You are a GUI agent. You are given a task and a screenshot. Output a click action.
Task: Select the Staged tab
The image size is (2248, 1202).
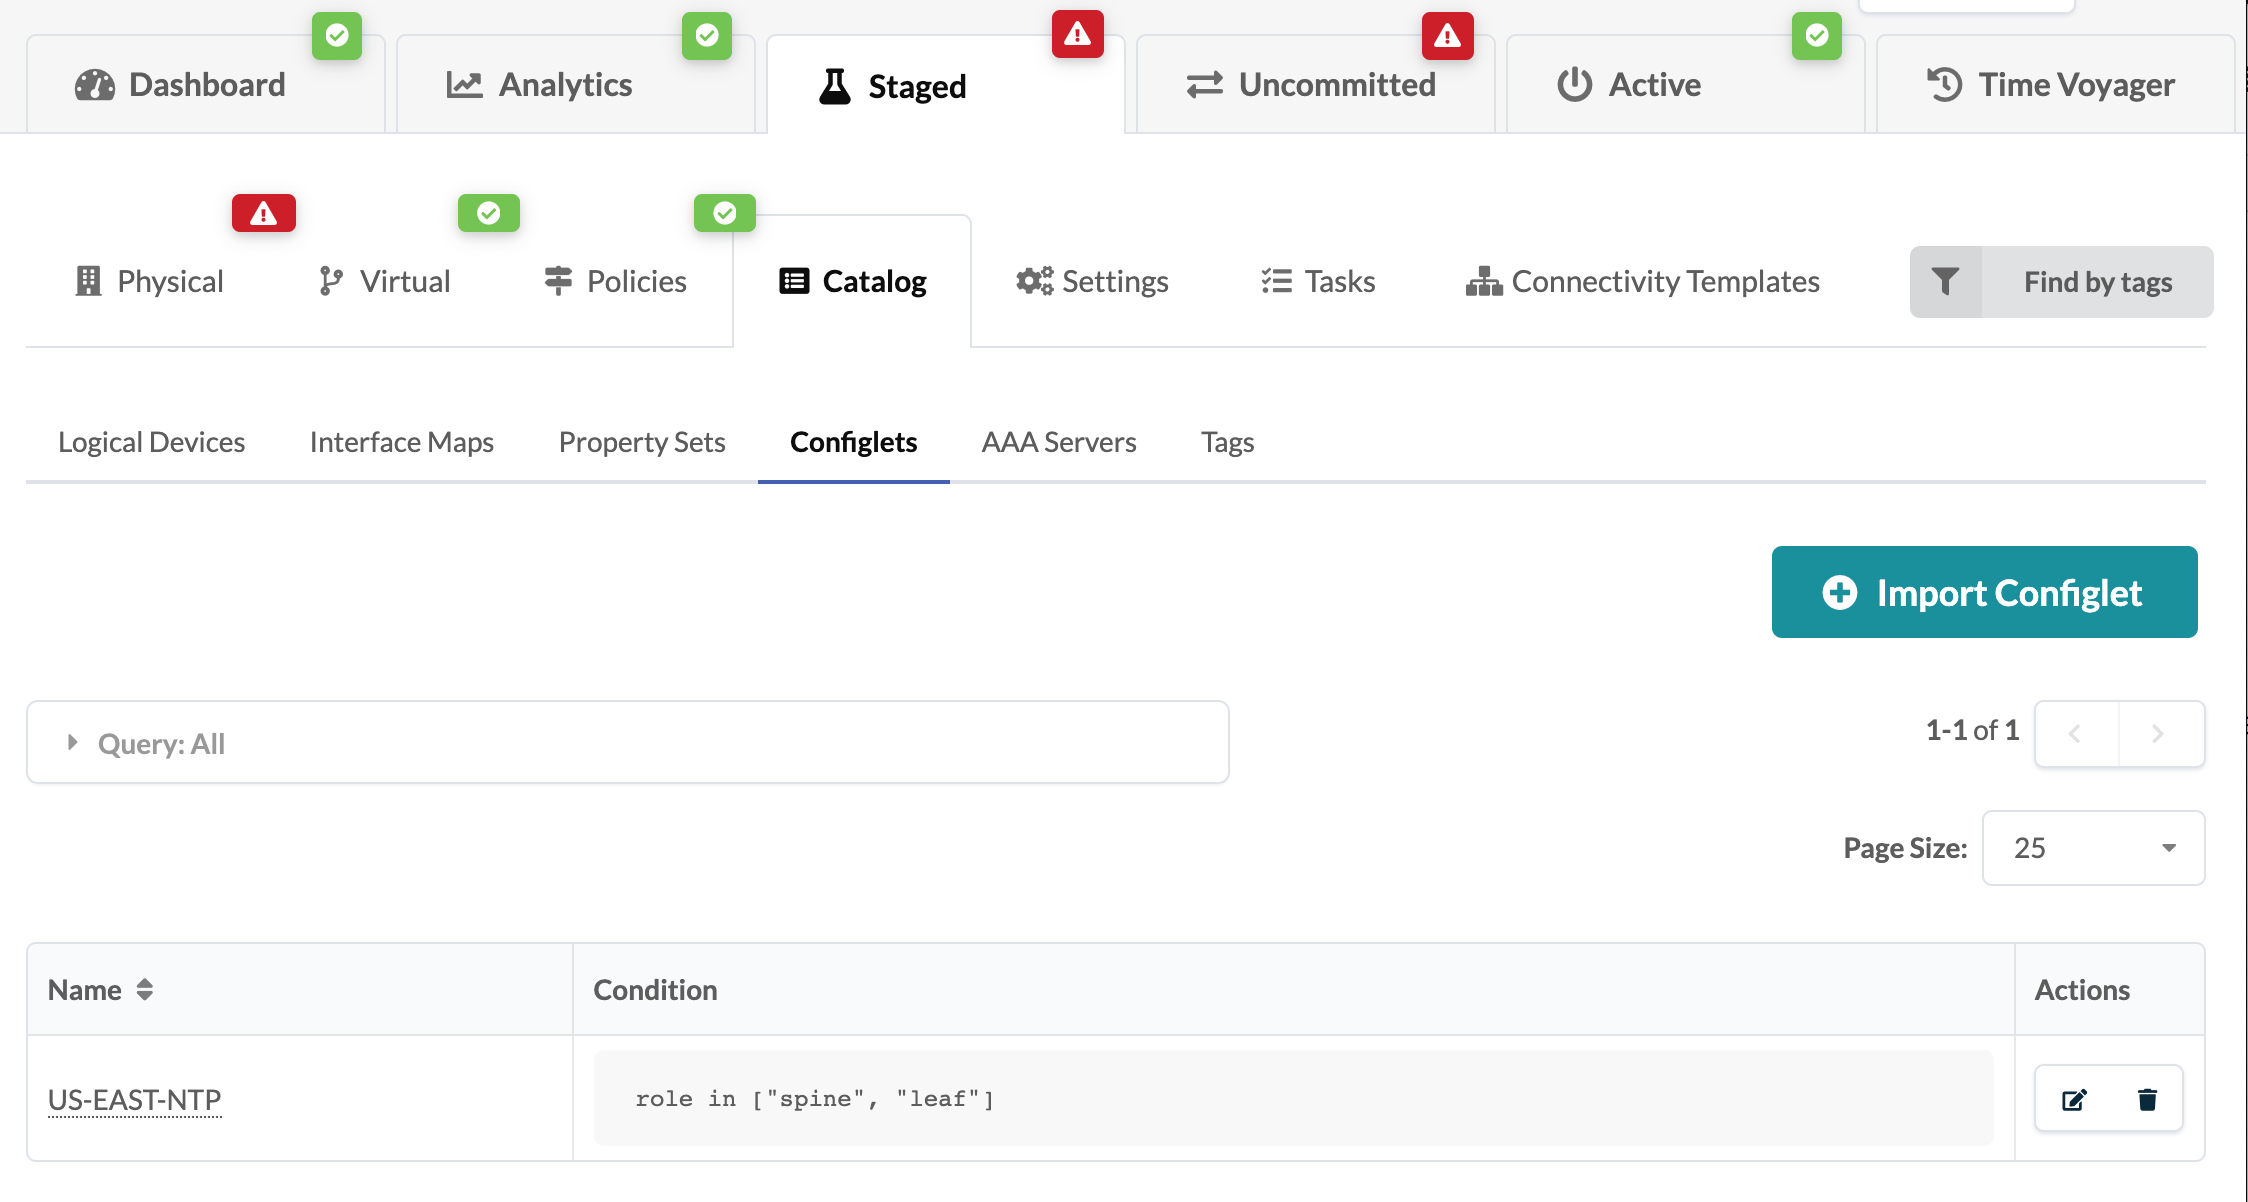click(946, 86)
